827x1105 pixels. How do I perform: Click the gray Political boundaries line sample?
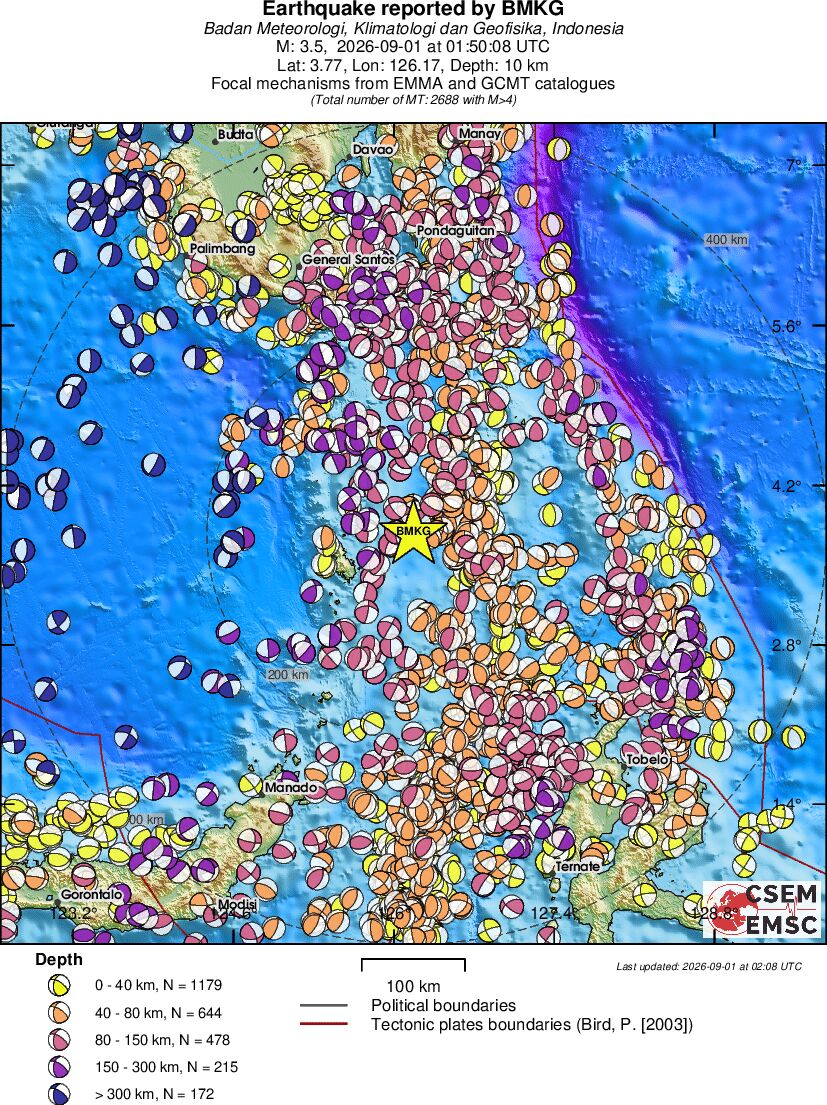pos(324,1006)
